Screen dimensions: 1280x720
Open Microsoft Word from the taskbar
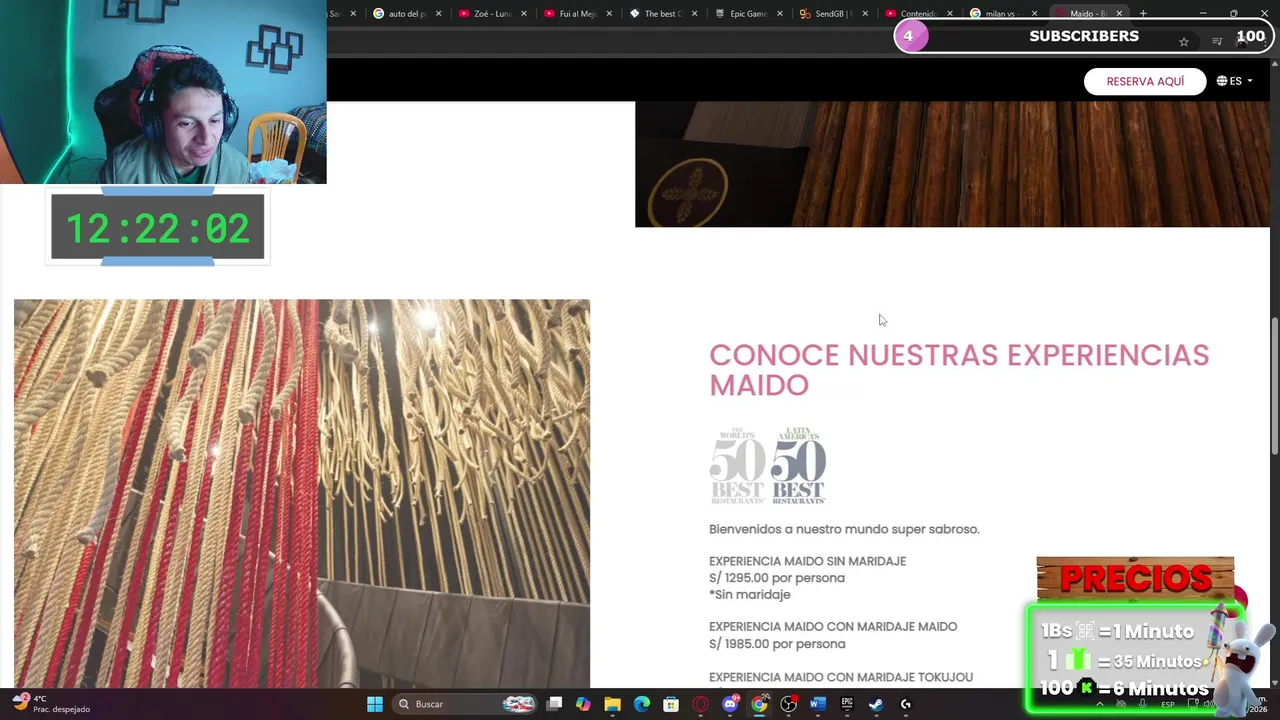(817, 704)
